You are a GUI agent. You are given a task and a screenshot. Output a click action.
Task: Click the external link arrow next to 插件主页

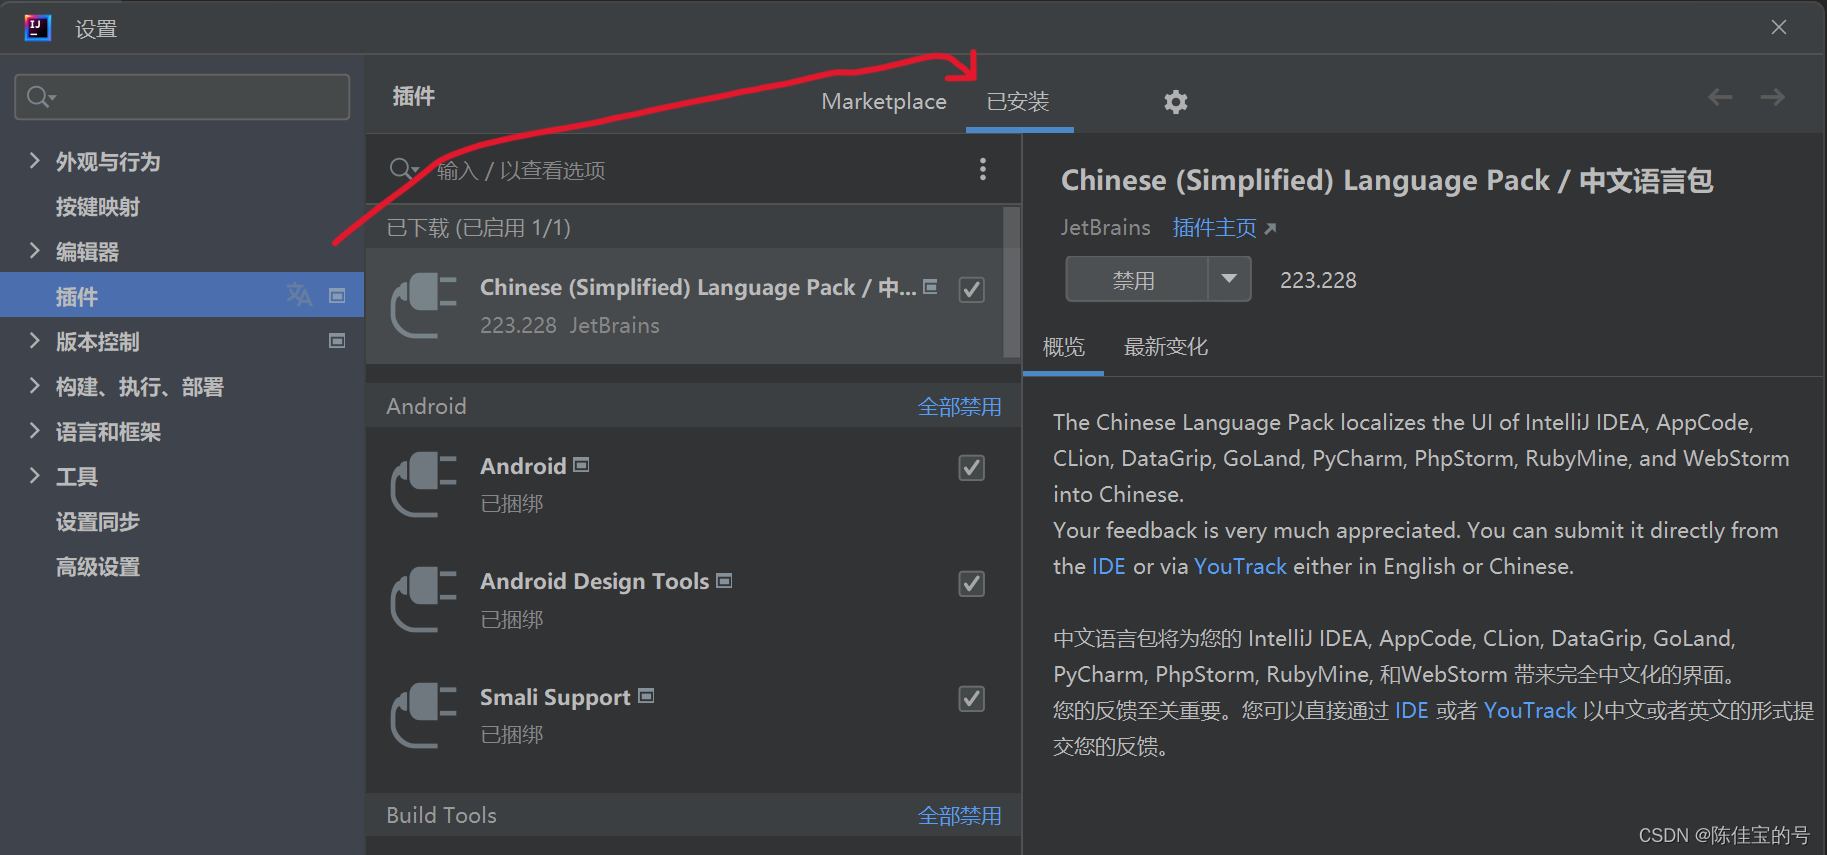(x=1270, y=229)
